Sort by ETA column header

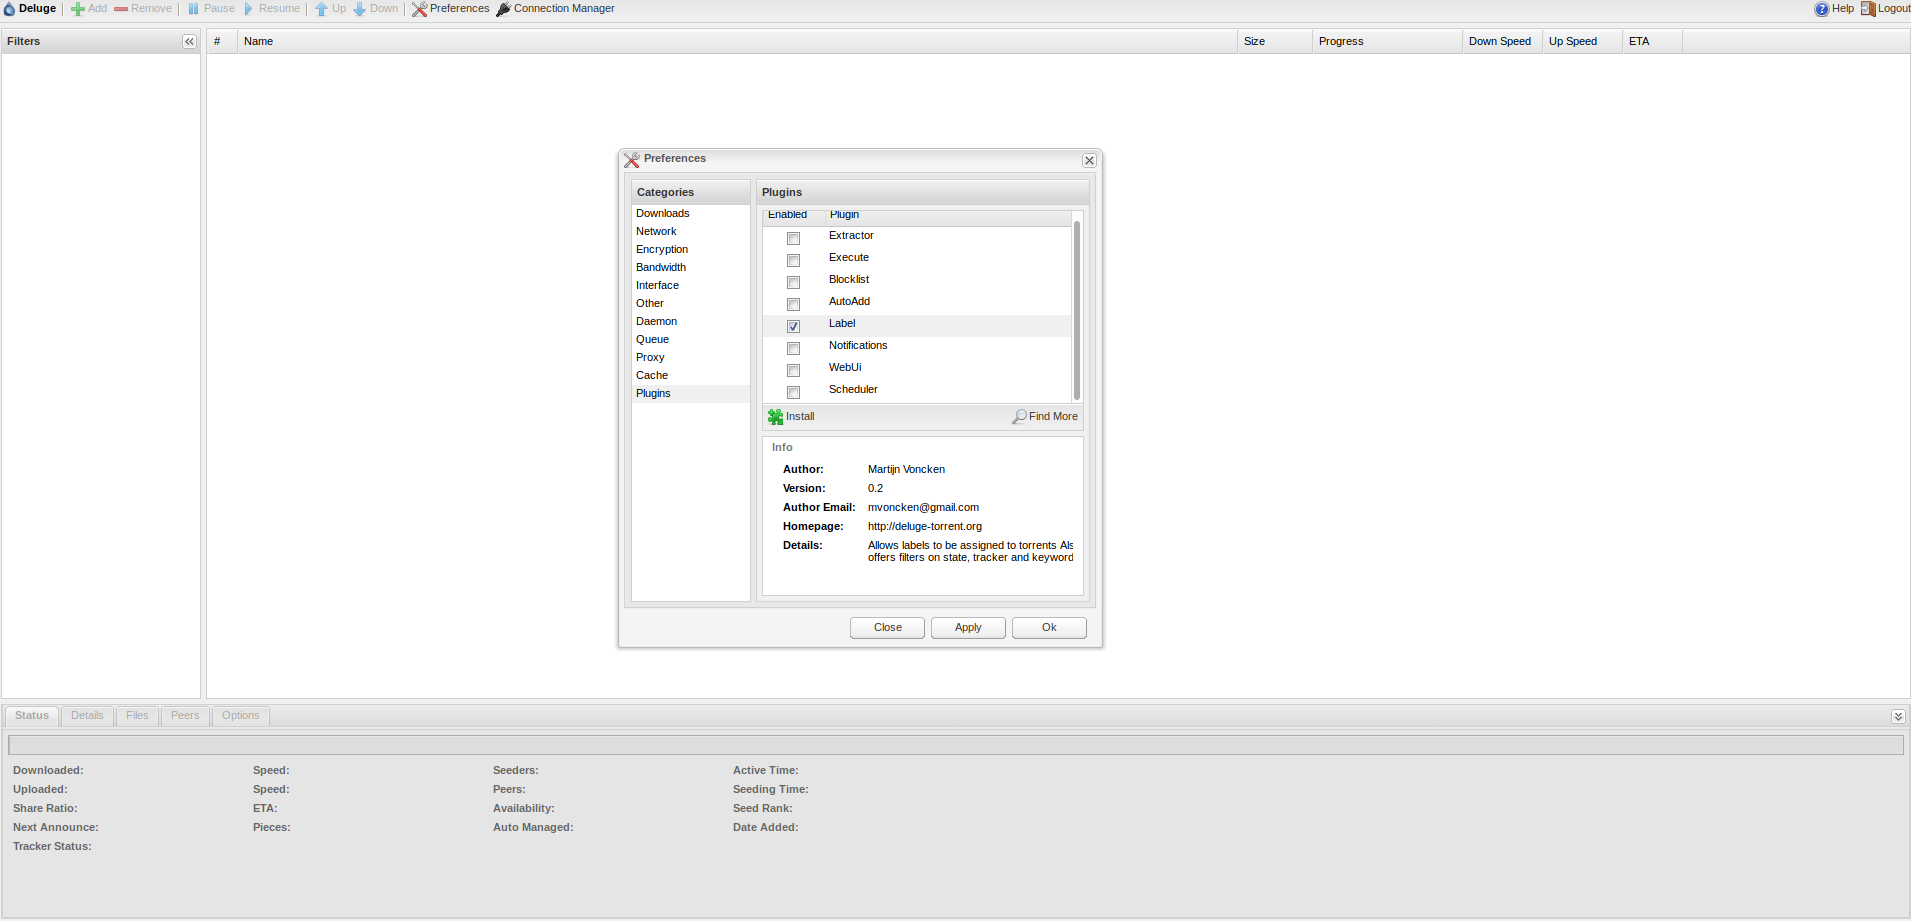point(1652,41)
